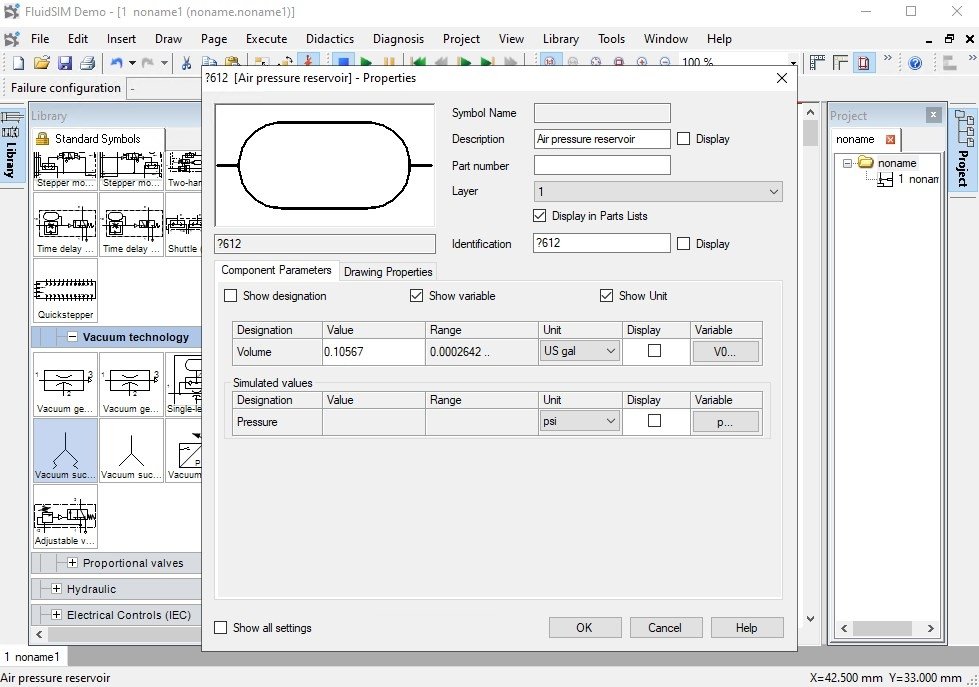Screen dimensions: 979x687
Task: Click the V0... variable button
Action: coord(726,352)
